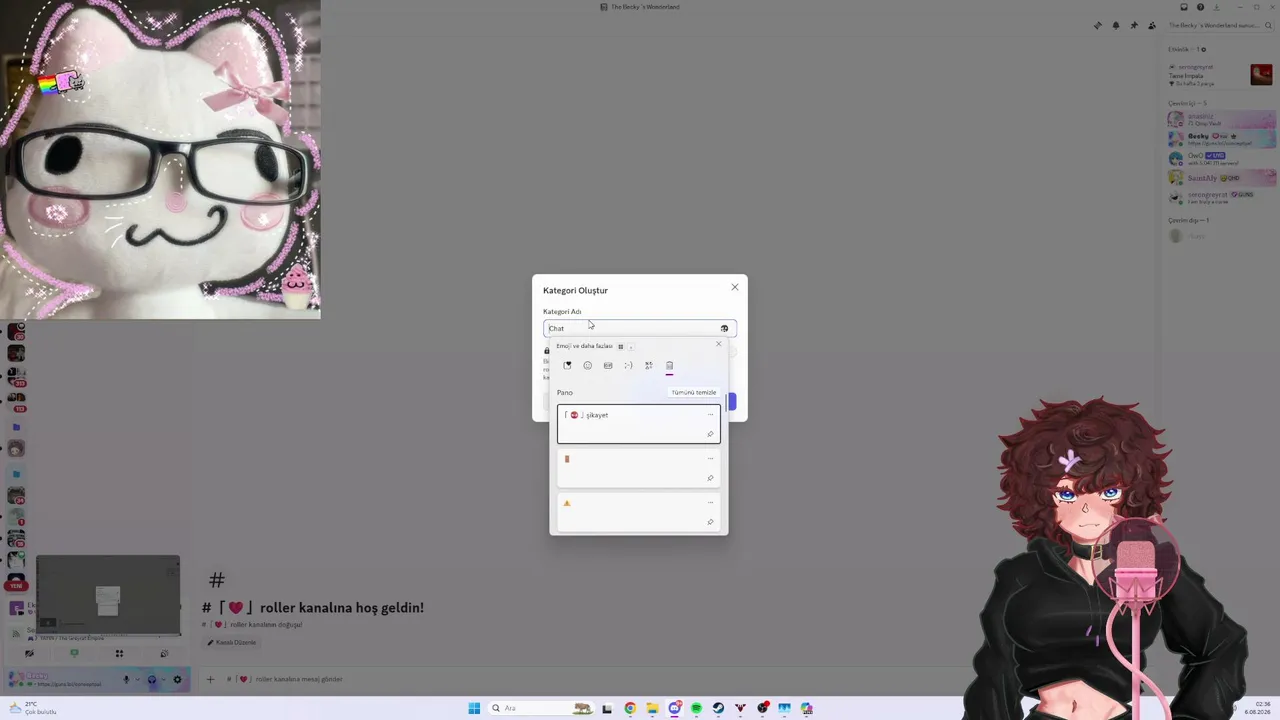The image size is (1280, 720).
Task: Open Becky's profile in member list
Action: [1221, 138]
